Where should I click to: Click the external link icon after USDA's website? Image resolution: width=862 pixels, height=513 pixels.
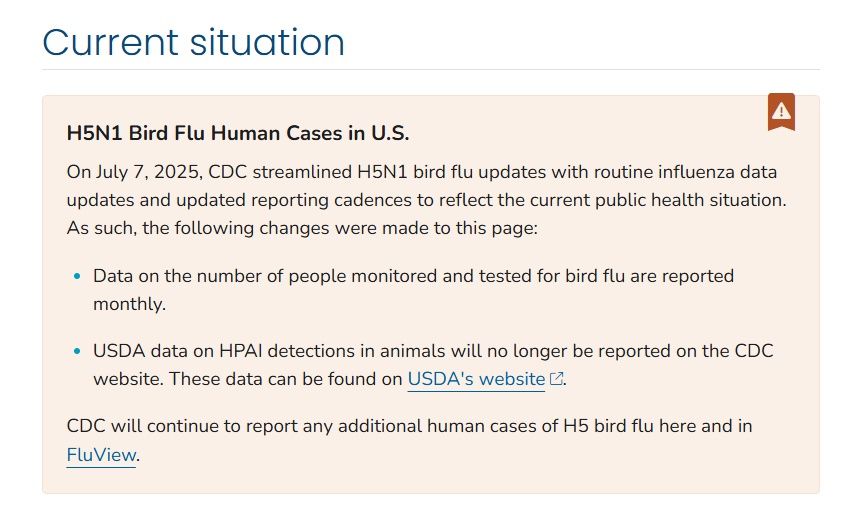[558, 380]
